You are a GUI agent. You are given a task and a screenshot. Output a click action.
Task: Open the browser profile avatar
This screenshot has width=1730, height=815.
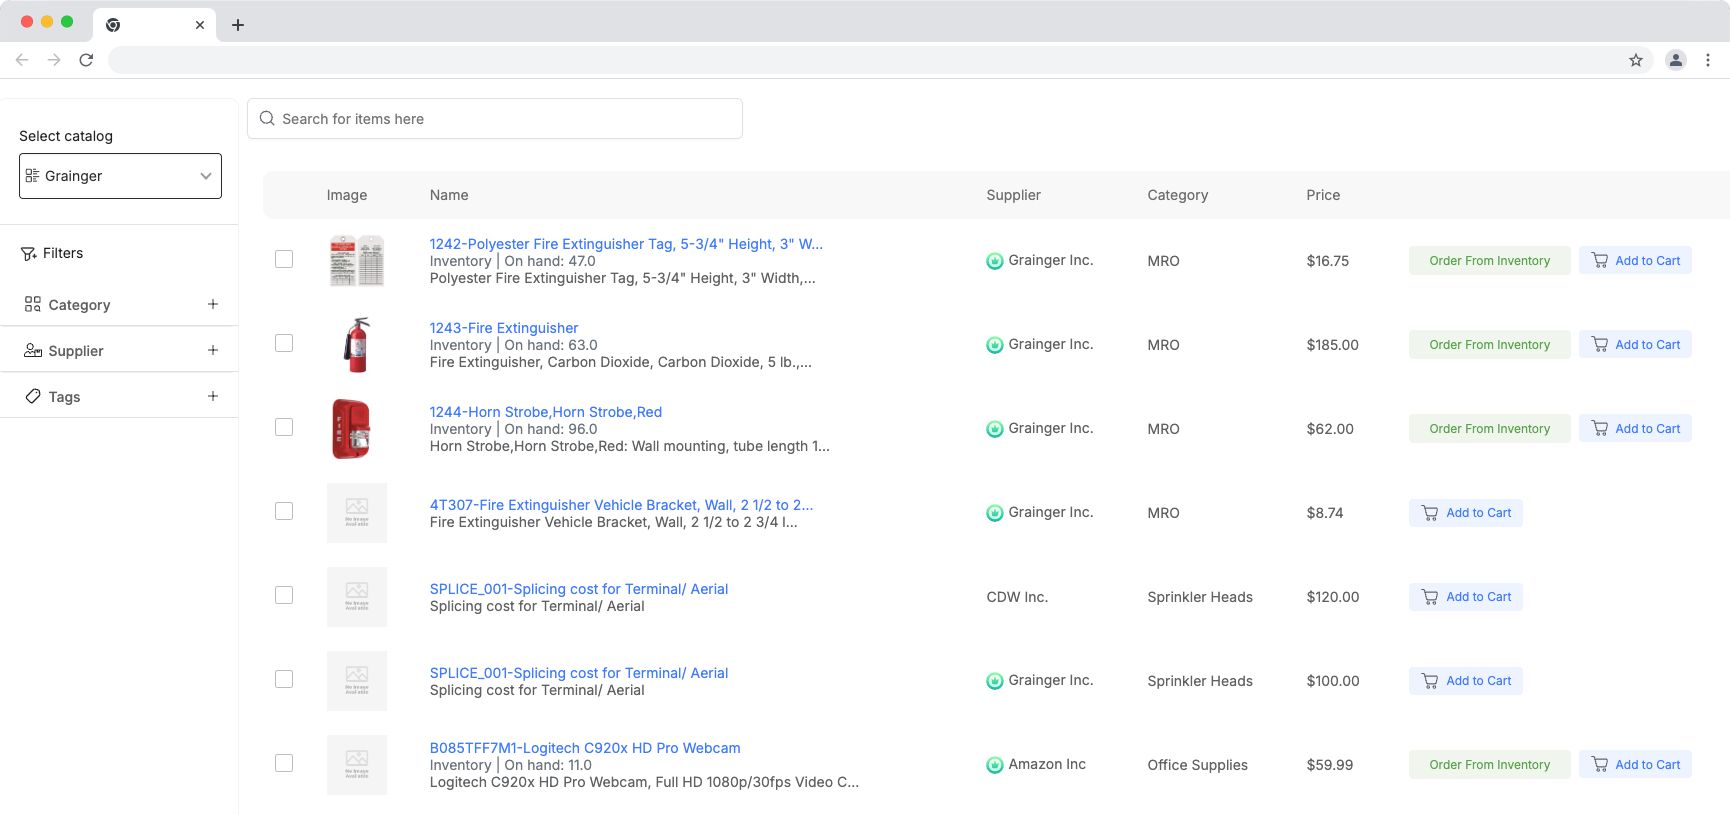click(1676, 60)
